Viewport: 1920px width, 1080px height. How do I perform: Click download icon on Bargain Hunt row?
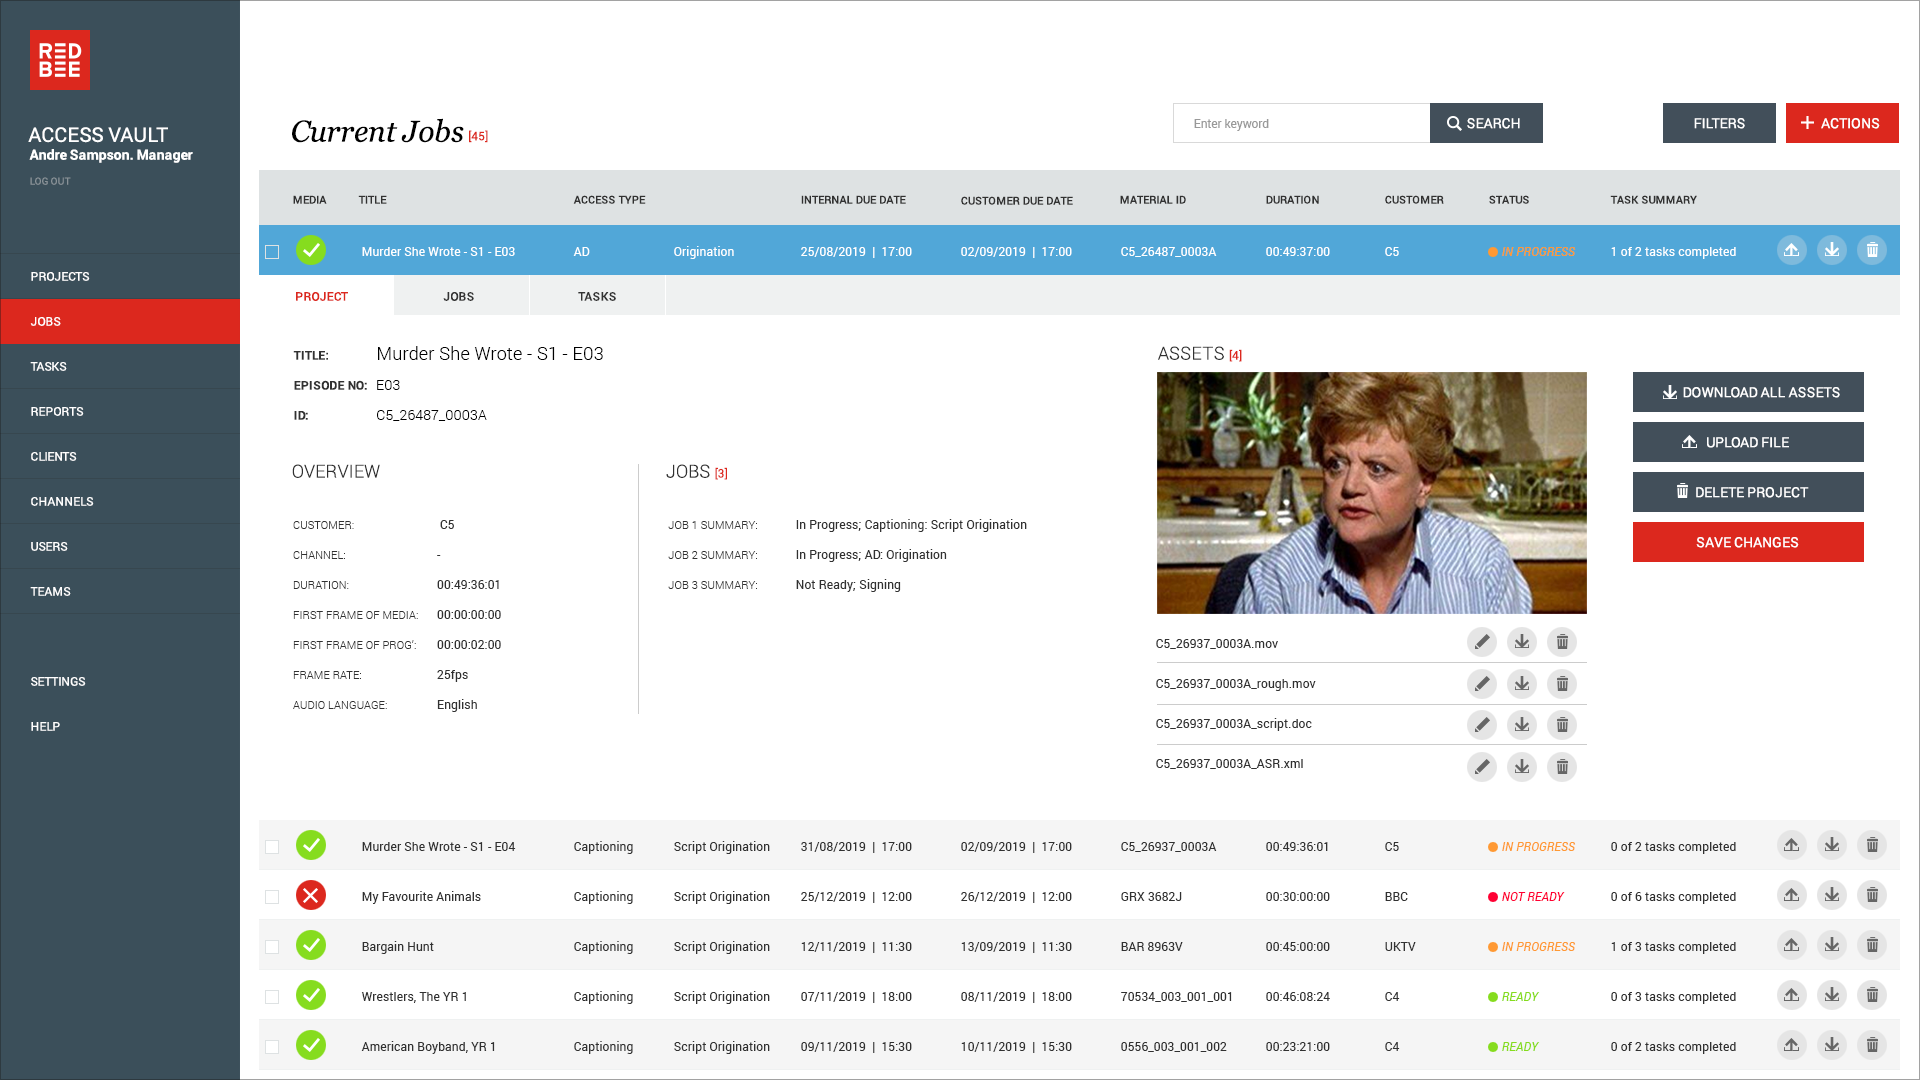point(1831,946)
